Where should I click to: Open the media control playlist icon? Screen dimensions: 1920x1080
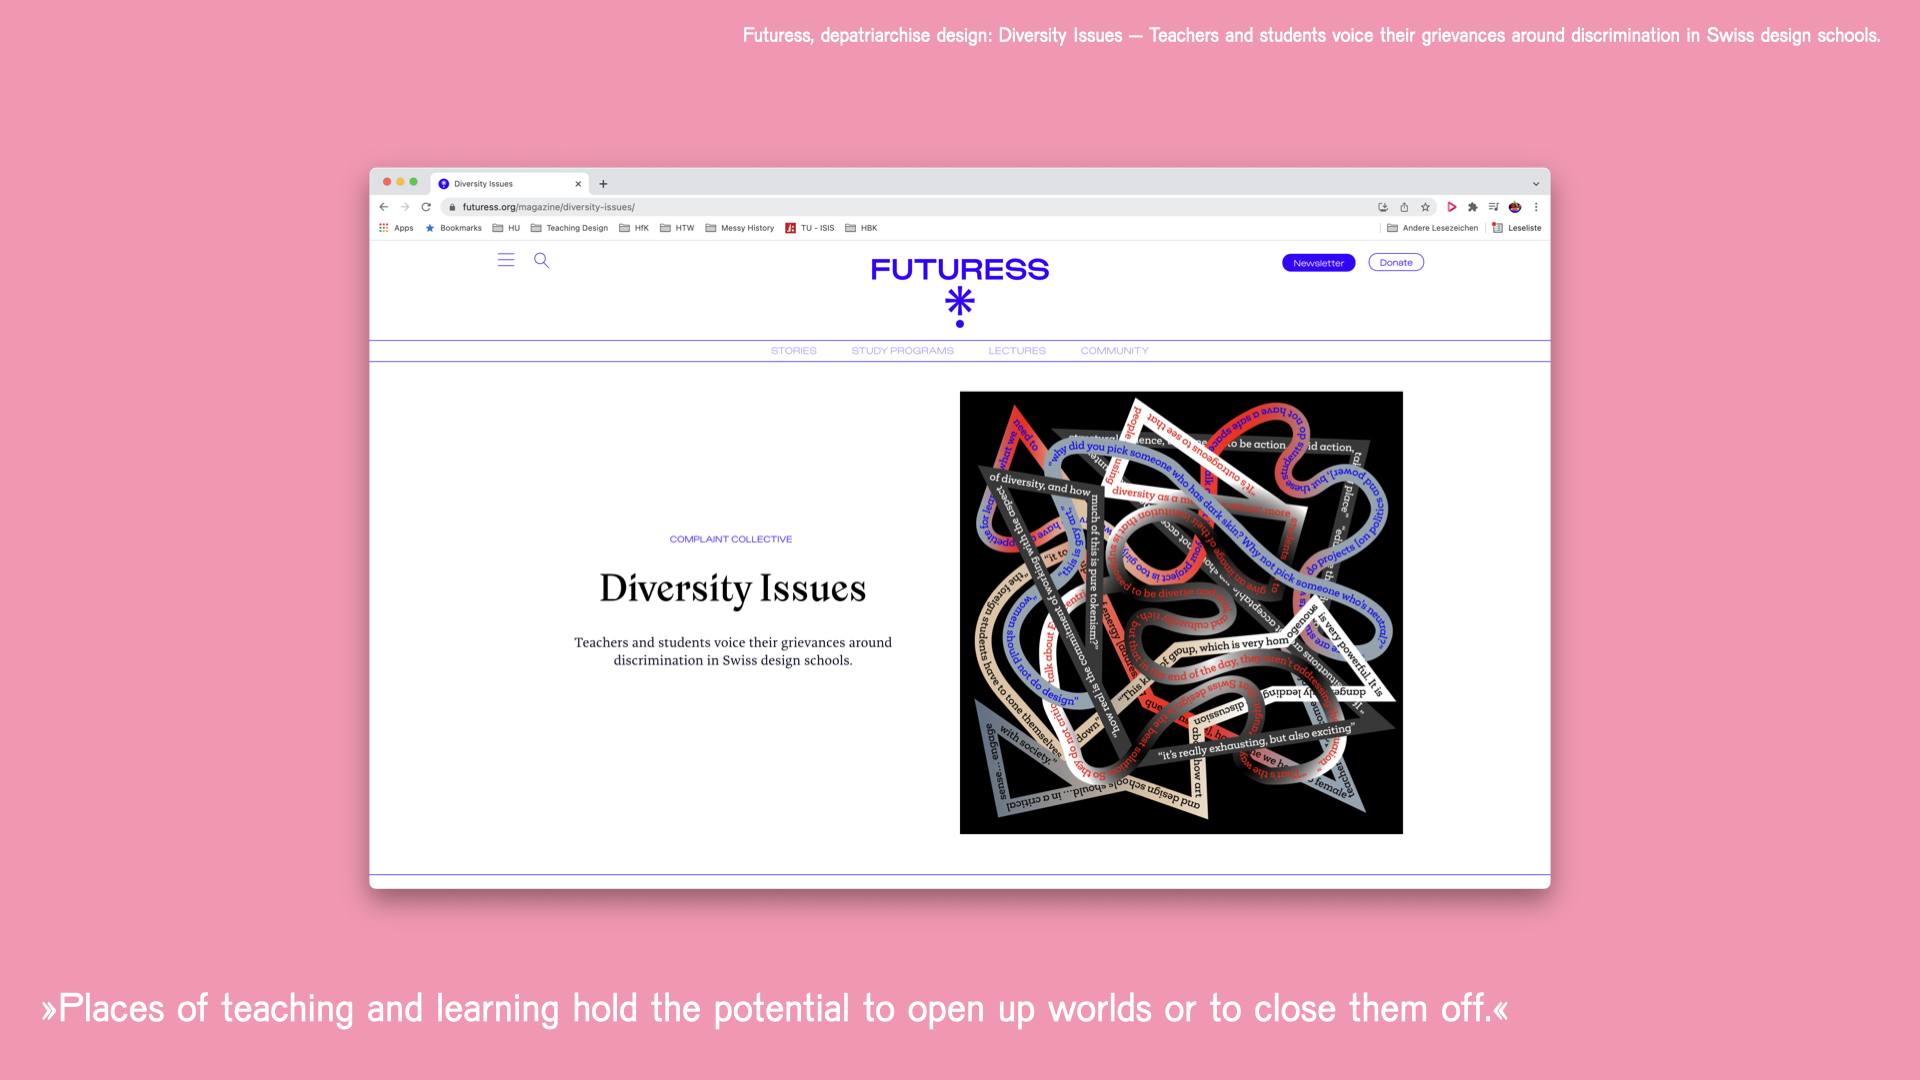tap(1493, 207)
